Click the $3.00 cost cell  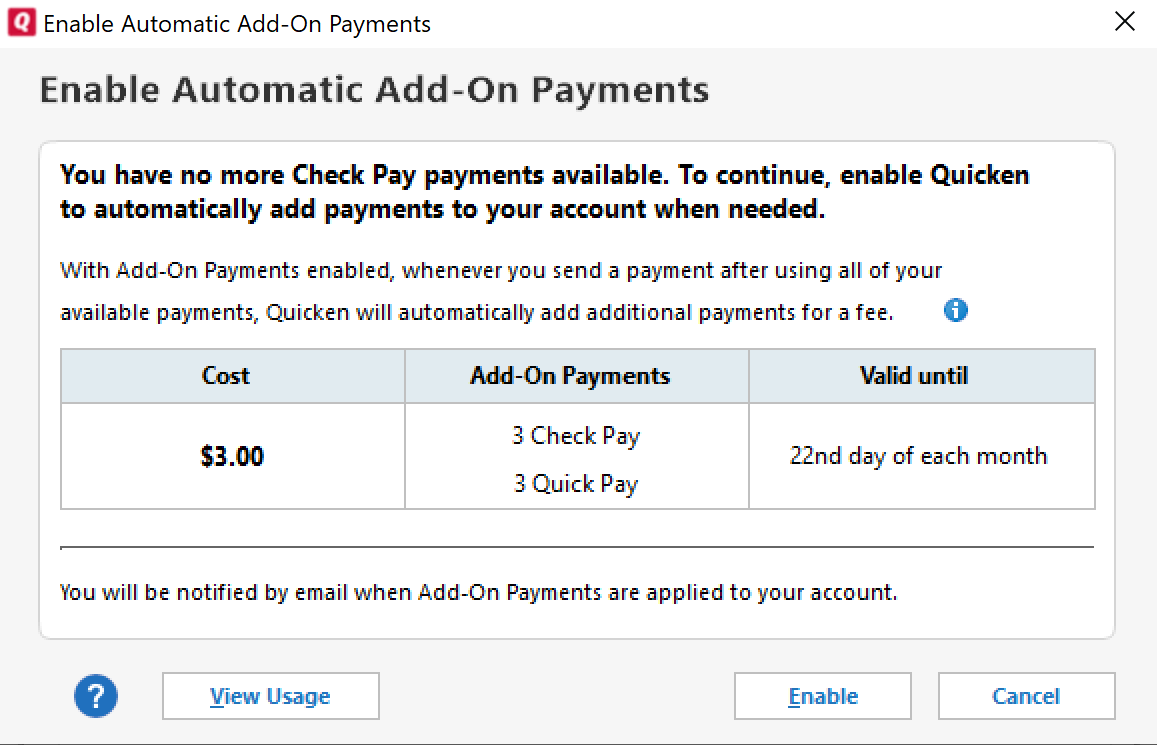point(232,456)
